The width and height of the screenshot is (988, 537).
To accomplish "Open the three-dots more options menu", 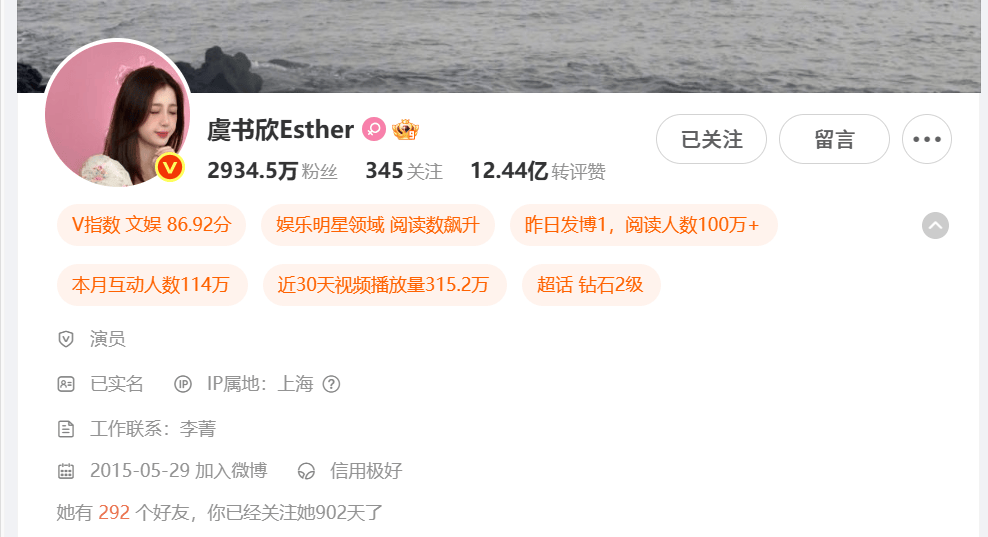I will pos(926,139).
